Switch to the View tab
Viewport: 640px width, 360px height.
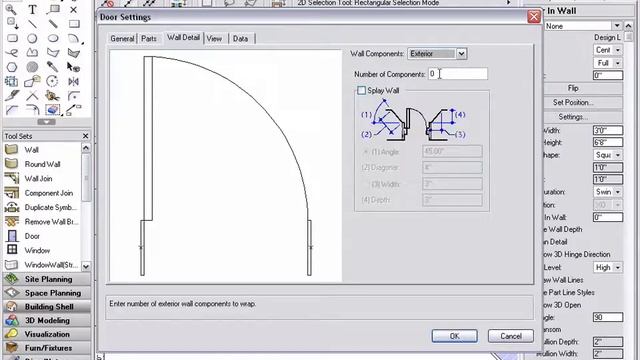tap(214, 38)
